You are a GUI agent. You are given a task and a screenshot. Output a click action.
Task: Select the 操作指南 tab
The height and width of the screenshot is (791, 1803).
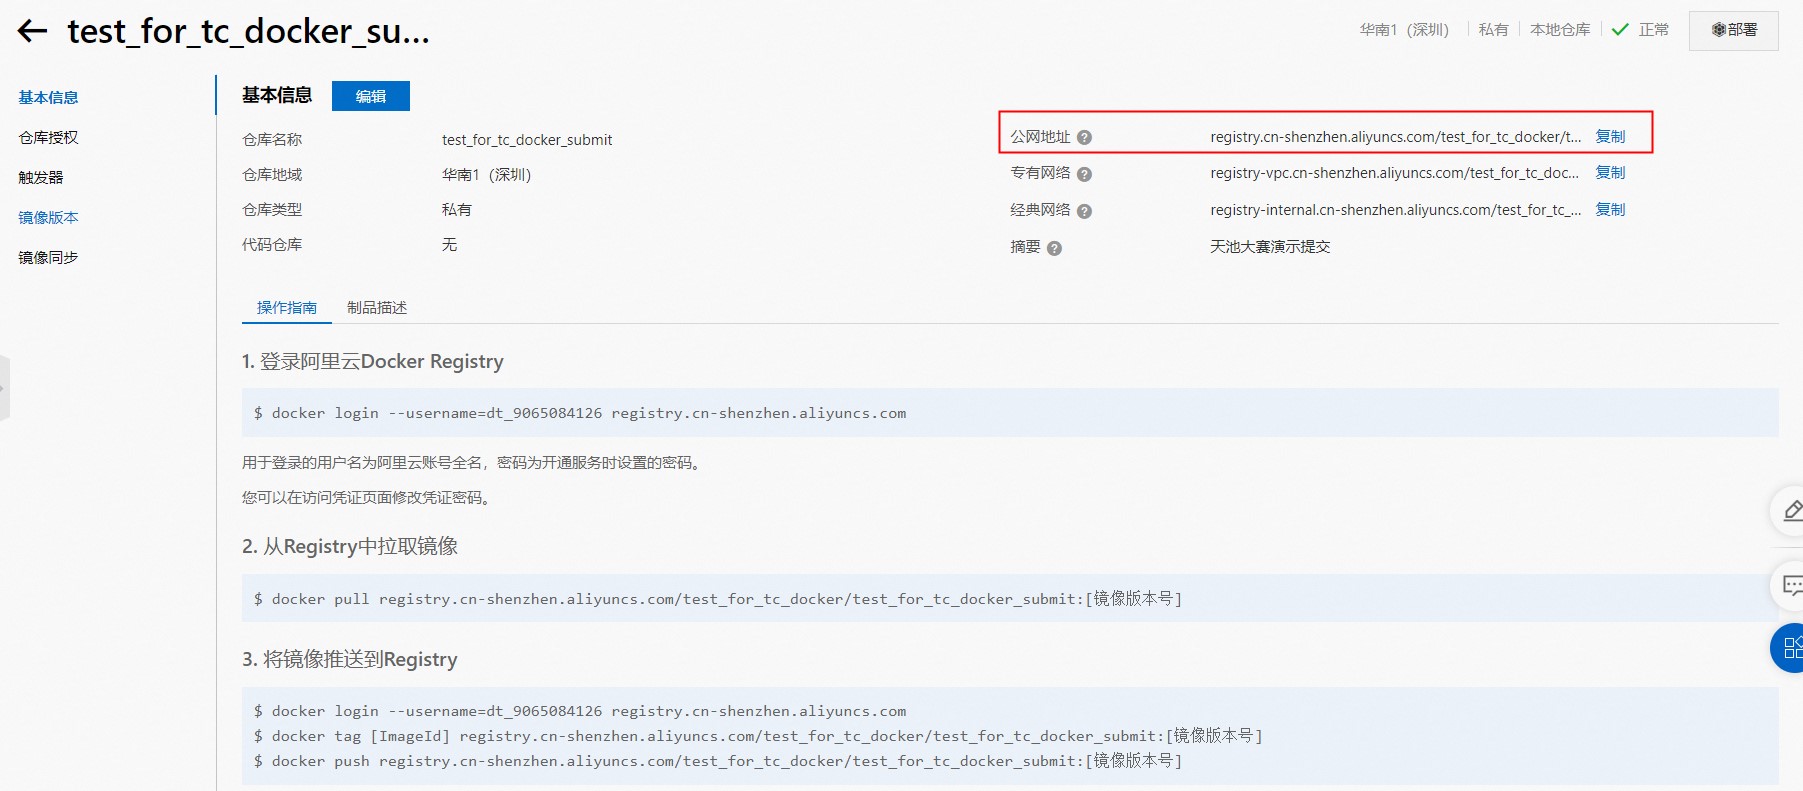pyautogui.click(x=286, y=308)
